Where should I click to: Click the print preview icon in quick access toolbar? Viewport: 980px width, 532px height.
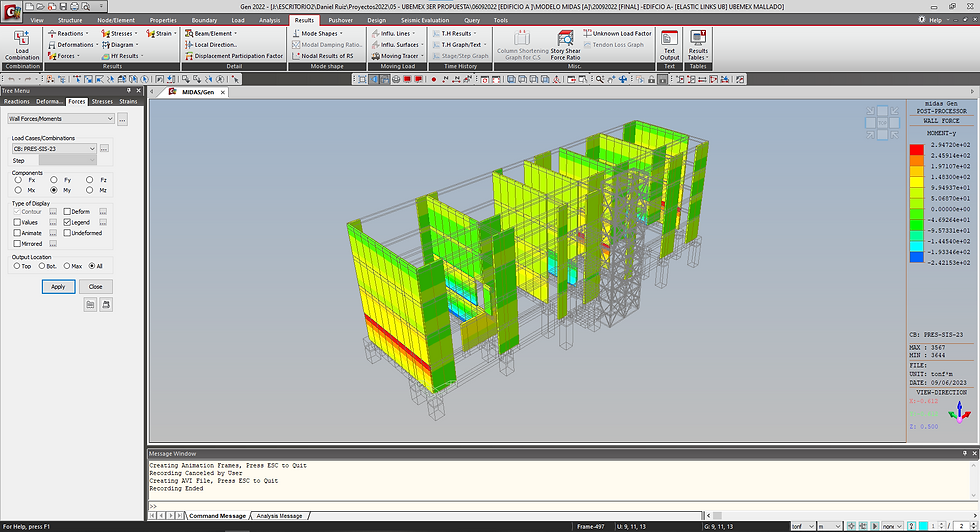click(86, 6)
